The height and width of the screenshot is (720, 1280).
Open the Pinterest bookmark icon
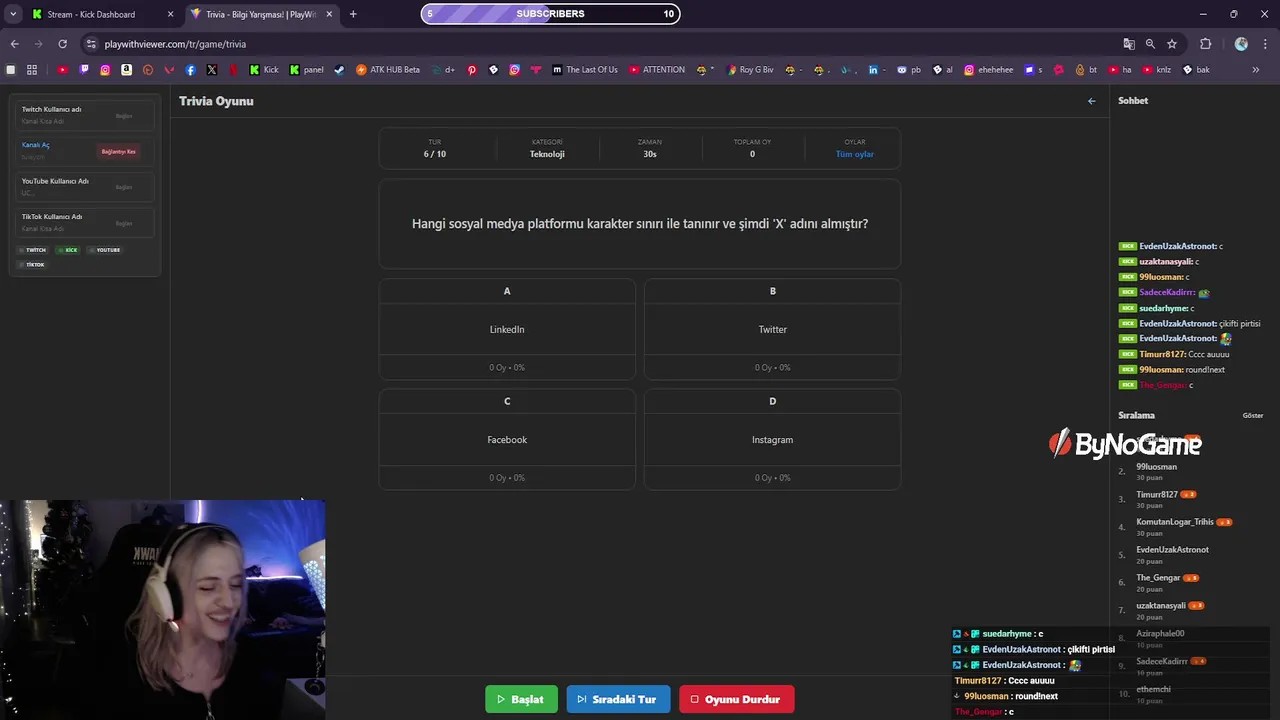click(472, 70)
